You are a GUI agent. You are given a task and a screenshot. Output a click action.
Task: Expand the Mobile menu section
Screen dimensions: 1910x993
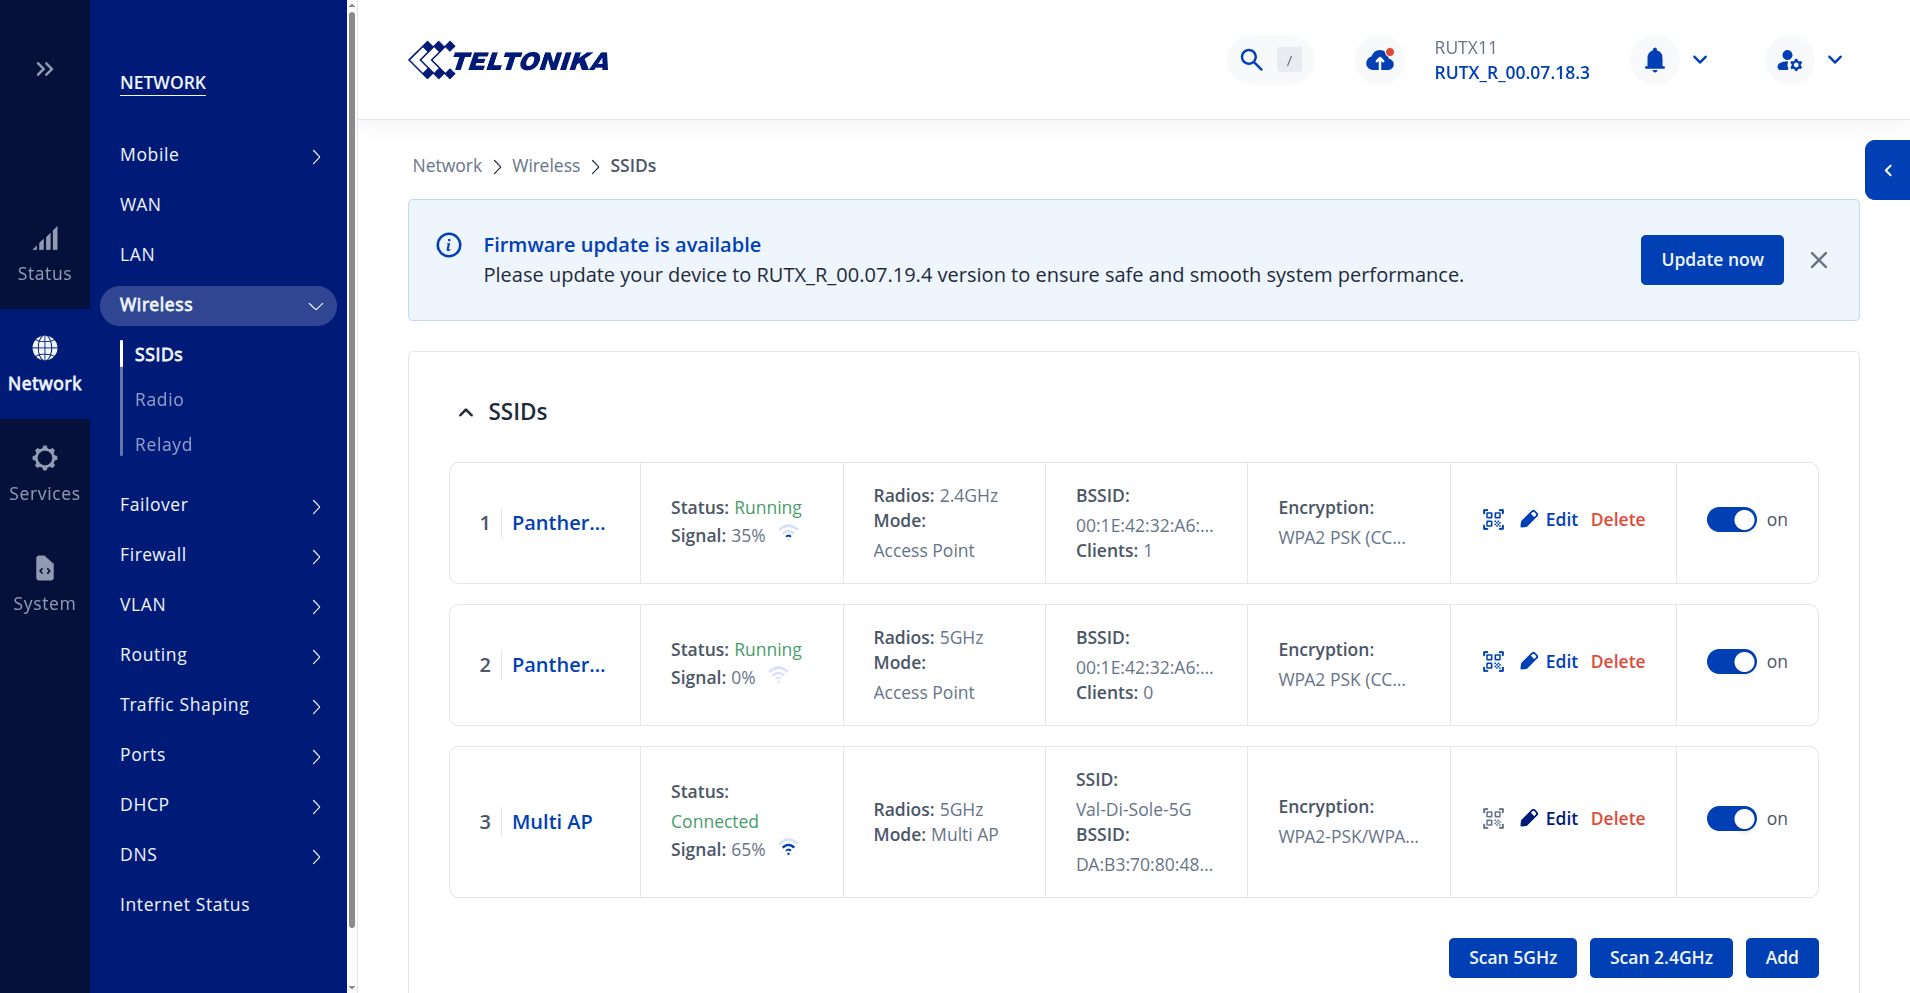pyautogui.click(x=218, y=155)
